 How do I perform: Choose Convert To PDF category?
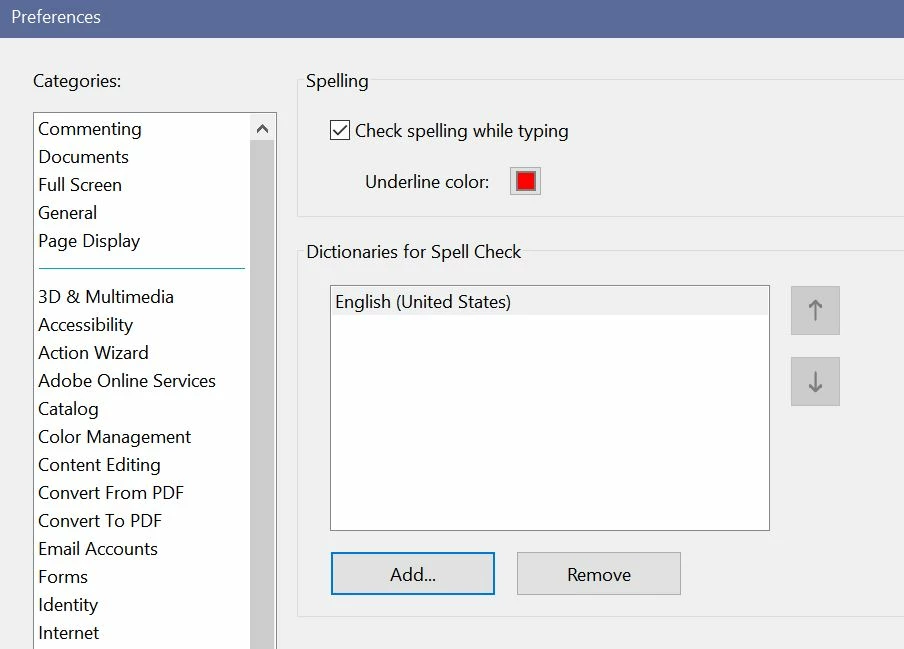[100, 521]
